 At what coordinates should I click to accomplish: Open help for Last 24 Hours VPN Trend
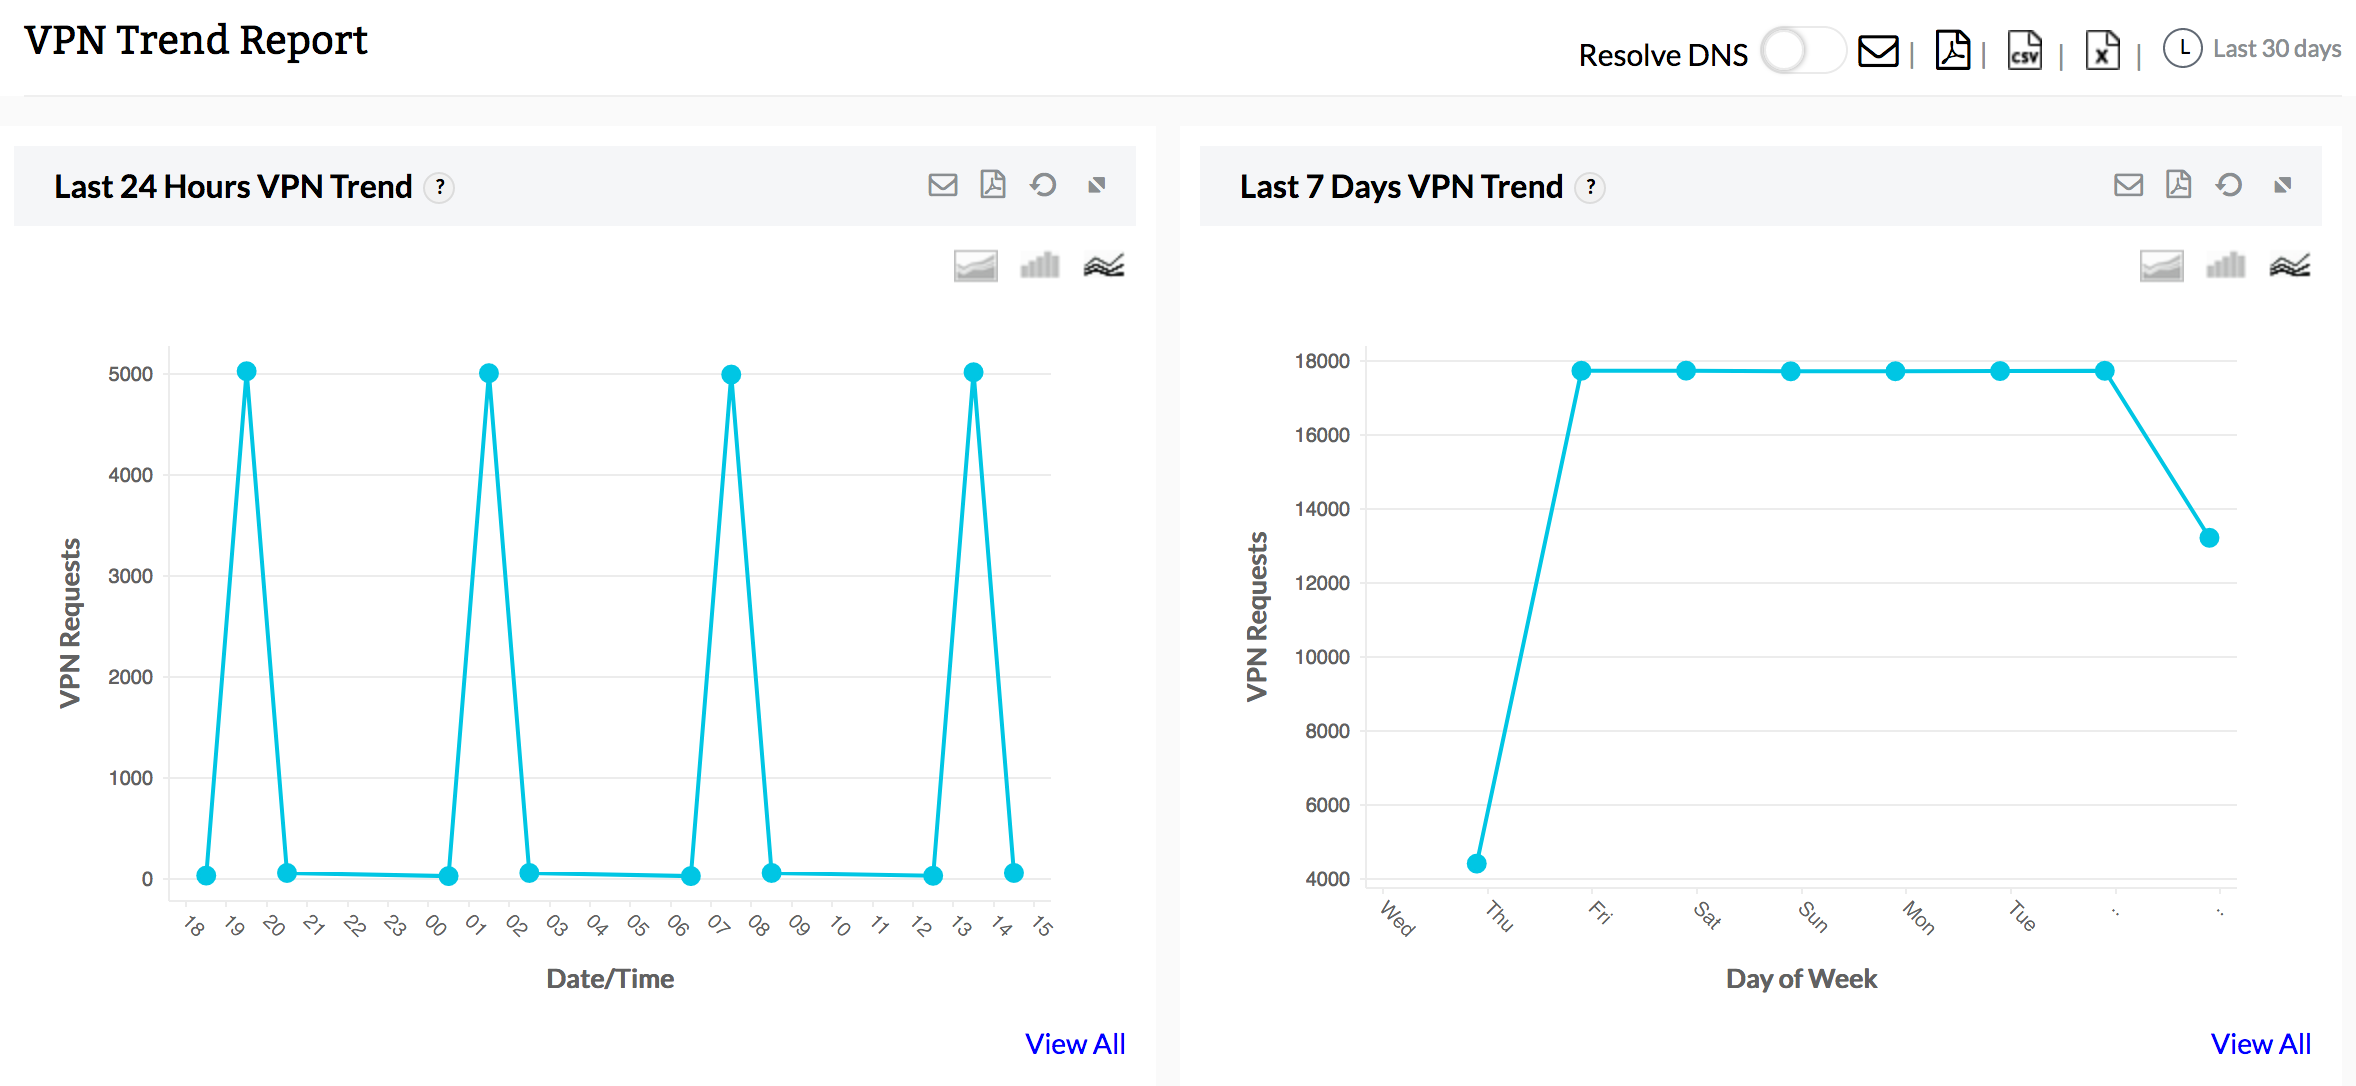click(x=439, y=188)
